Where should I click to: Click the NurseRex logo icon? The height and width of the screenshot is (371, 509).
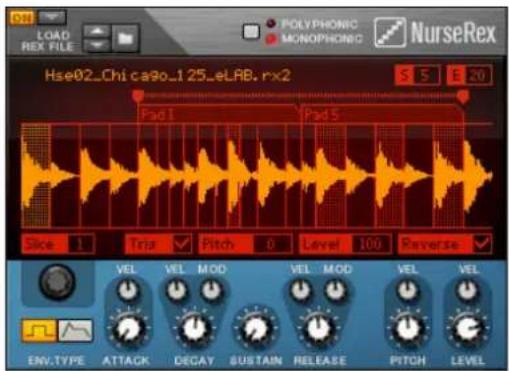tap(390, 32)
